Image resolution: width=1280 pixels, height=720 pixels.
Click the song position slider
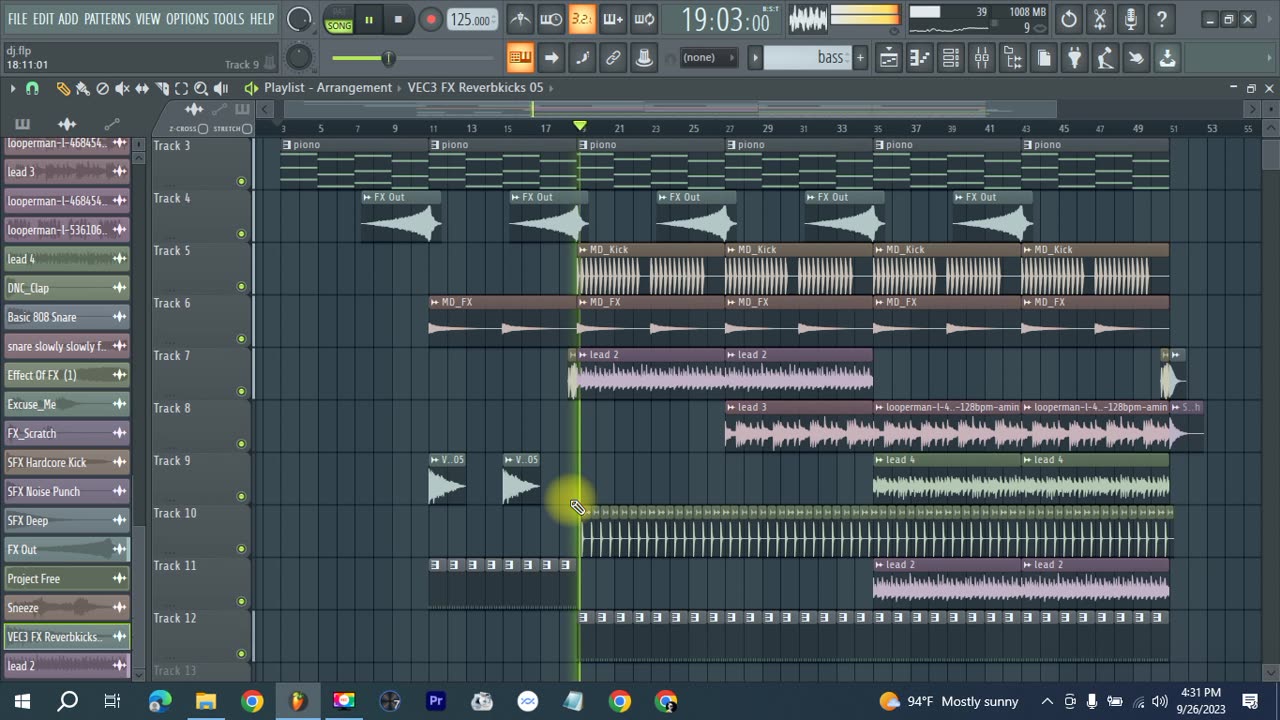point(390,58)
